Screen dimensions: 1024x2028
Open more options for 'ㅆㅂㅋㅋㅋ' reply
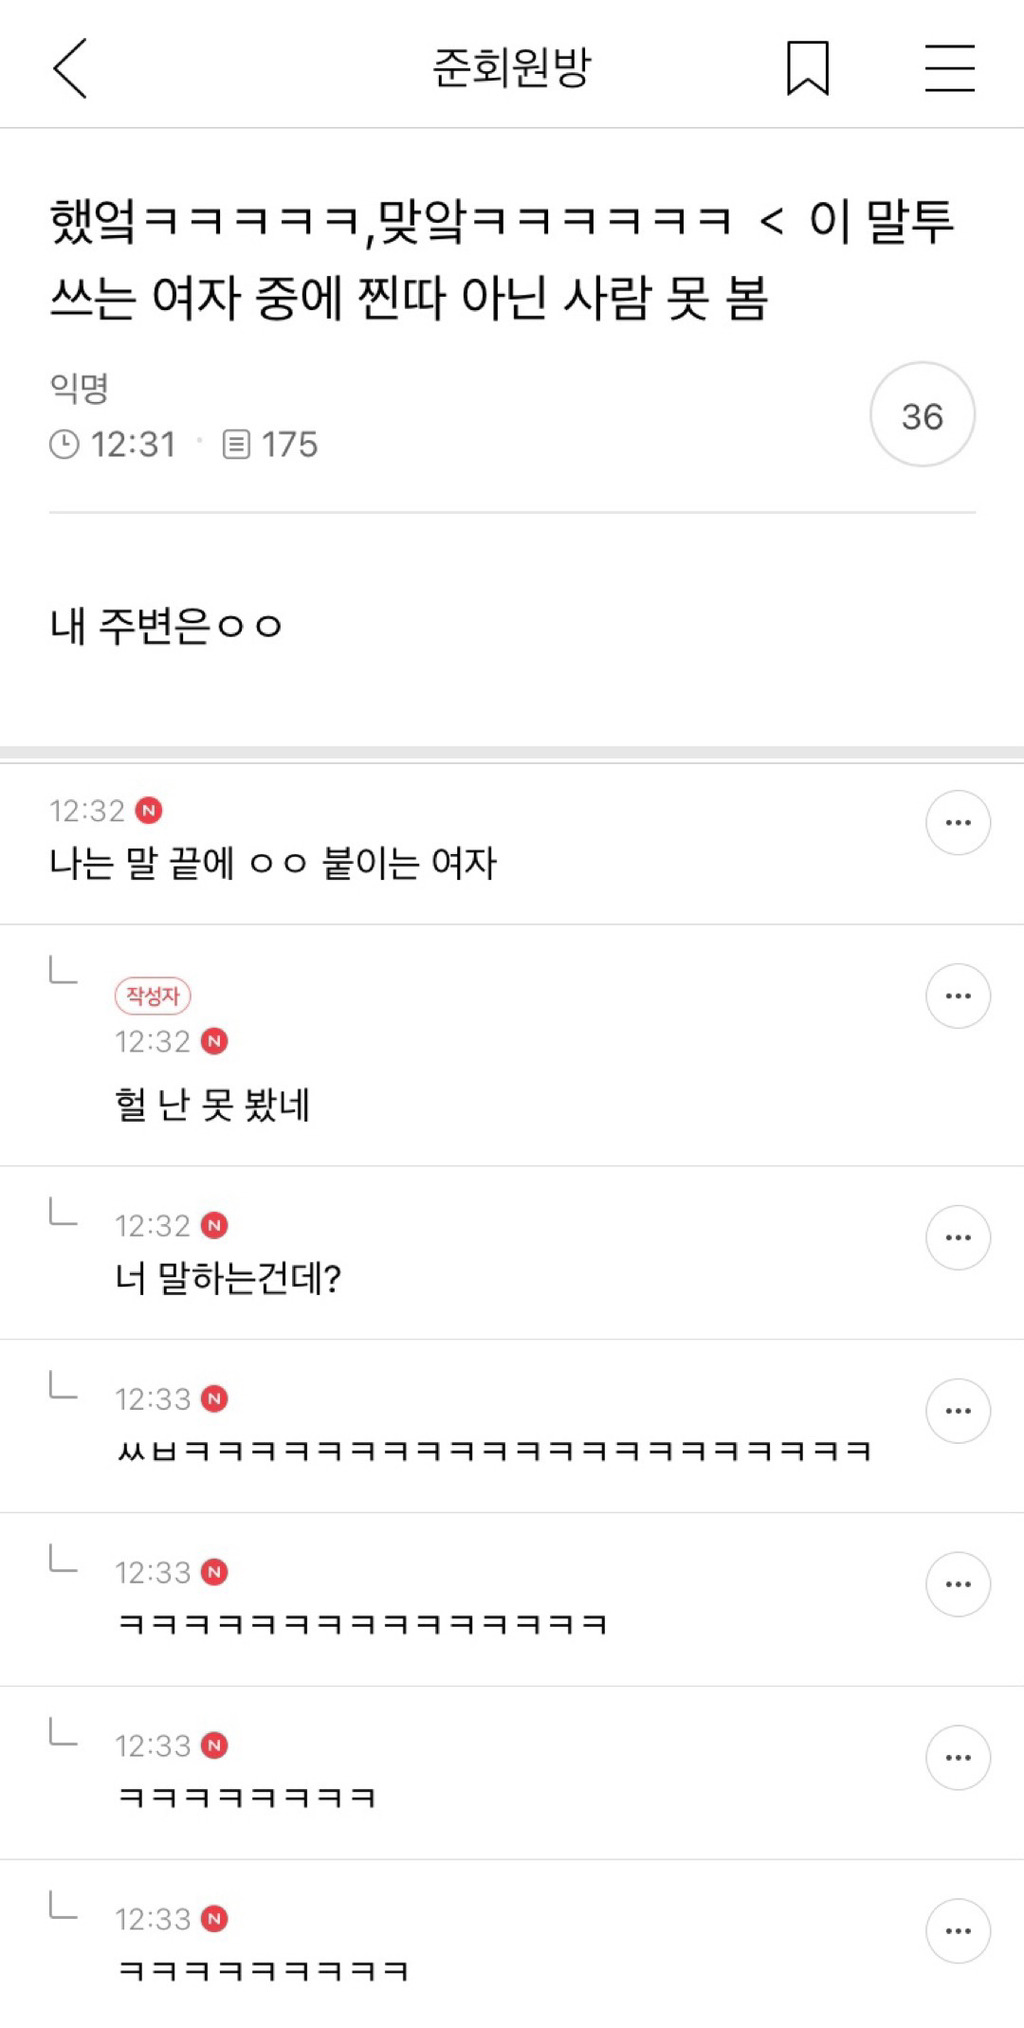[x=957, y=1411]
